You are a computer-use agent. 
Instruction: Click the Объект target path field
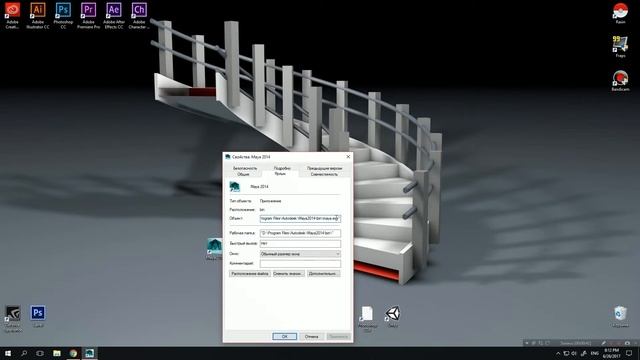coord(300,219)
